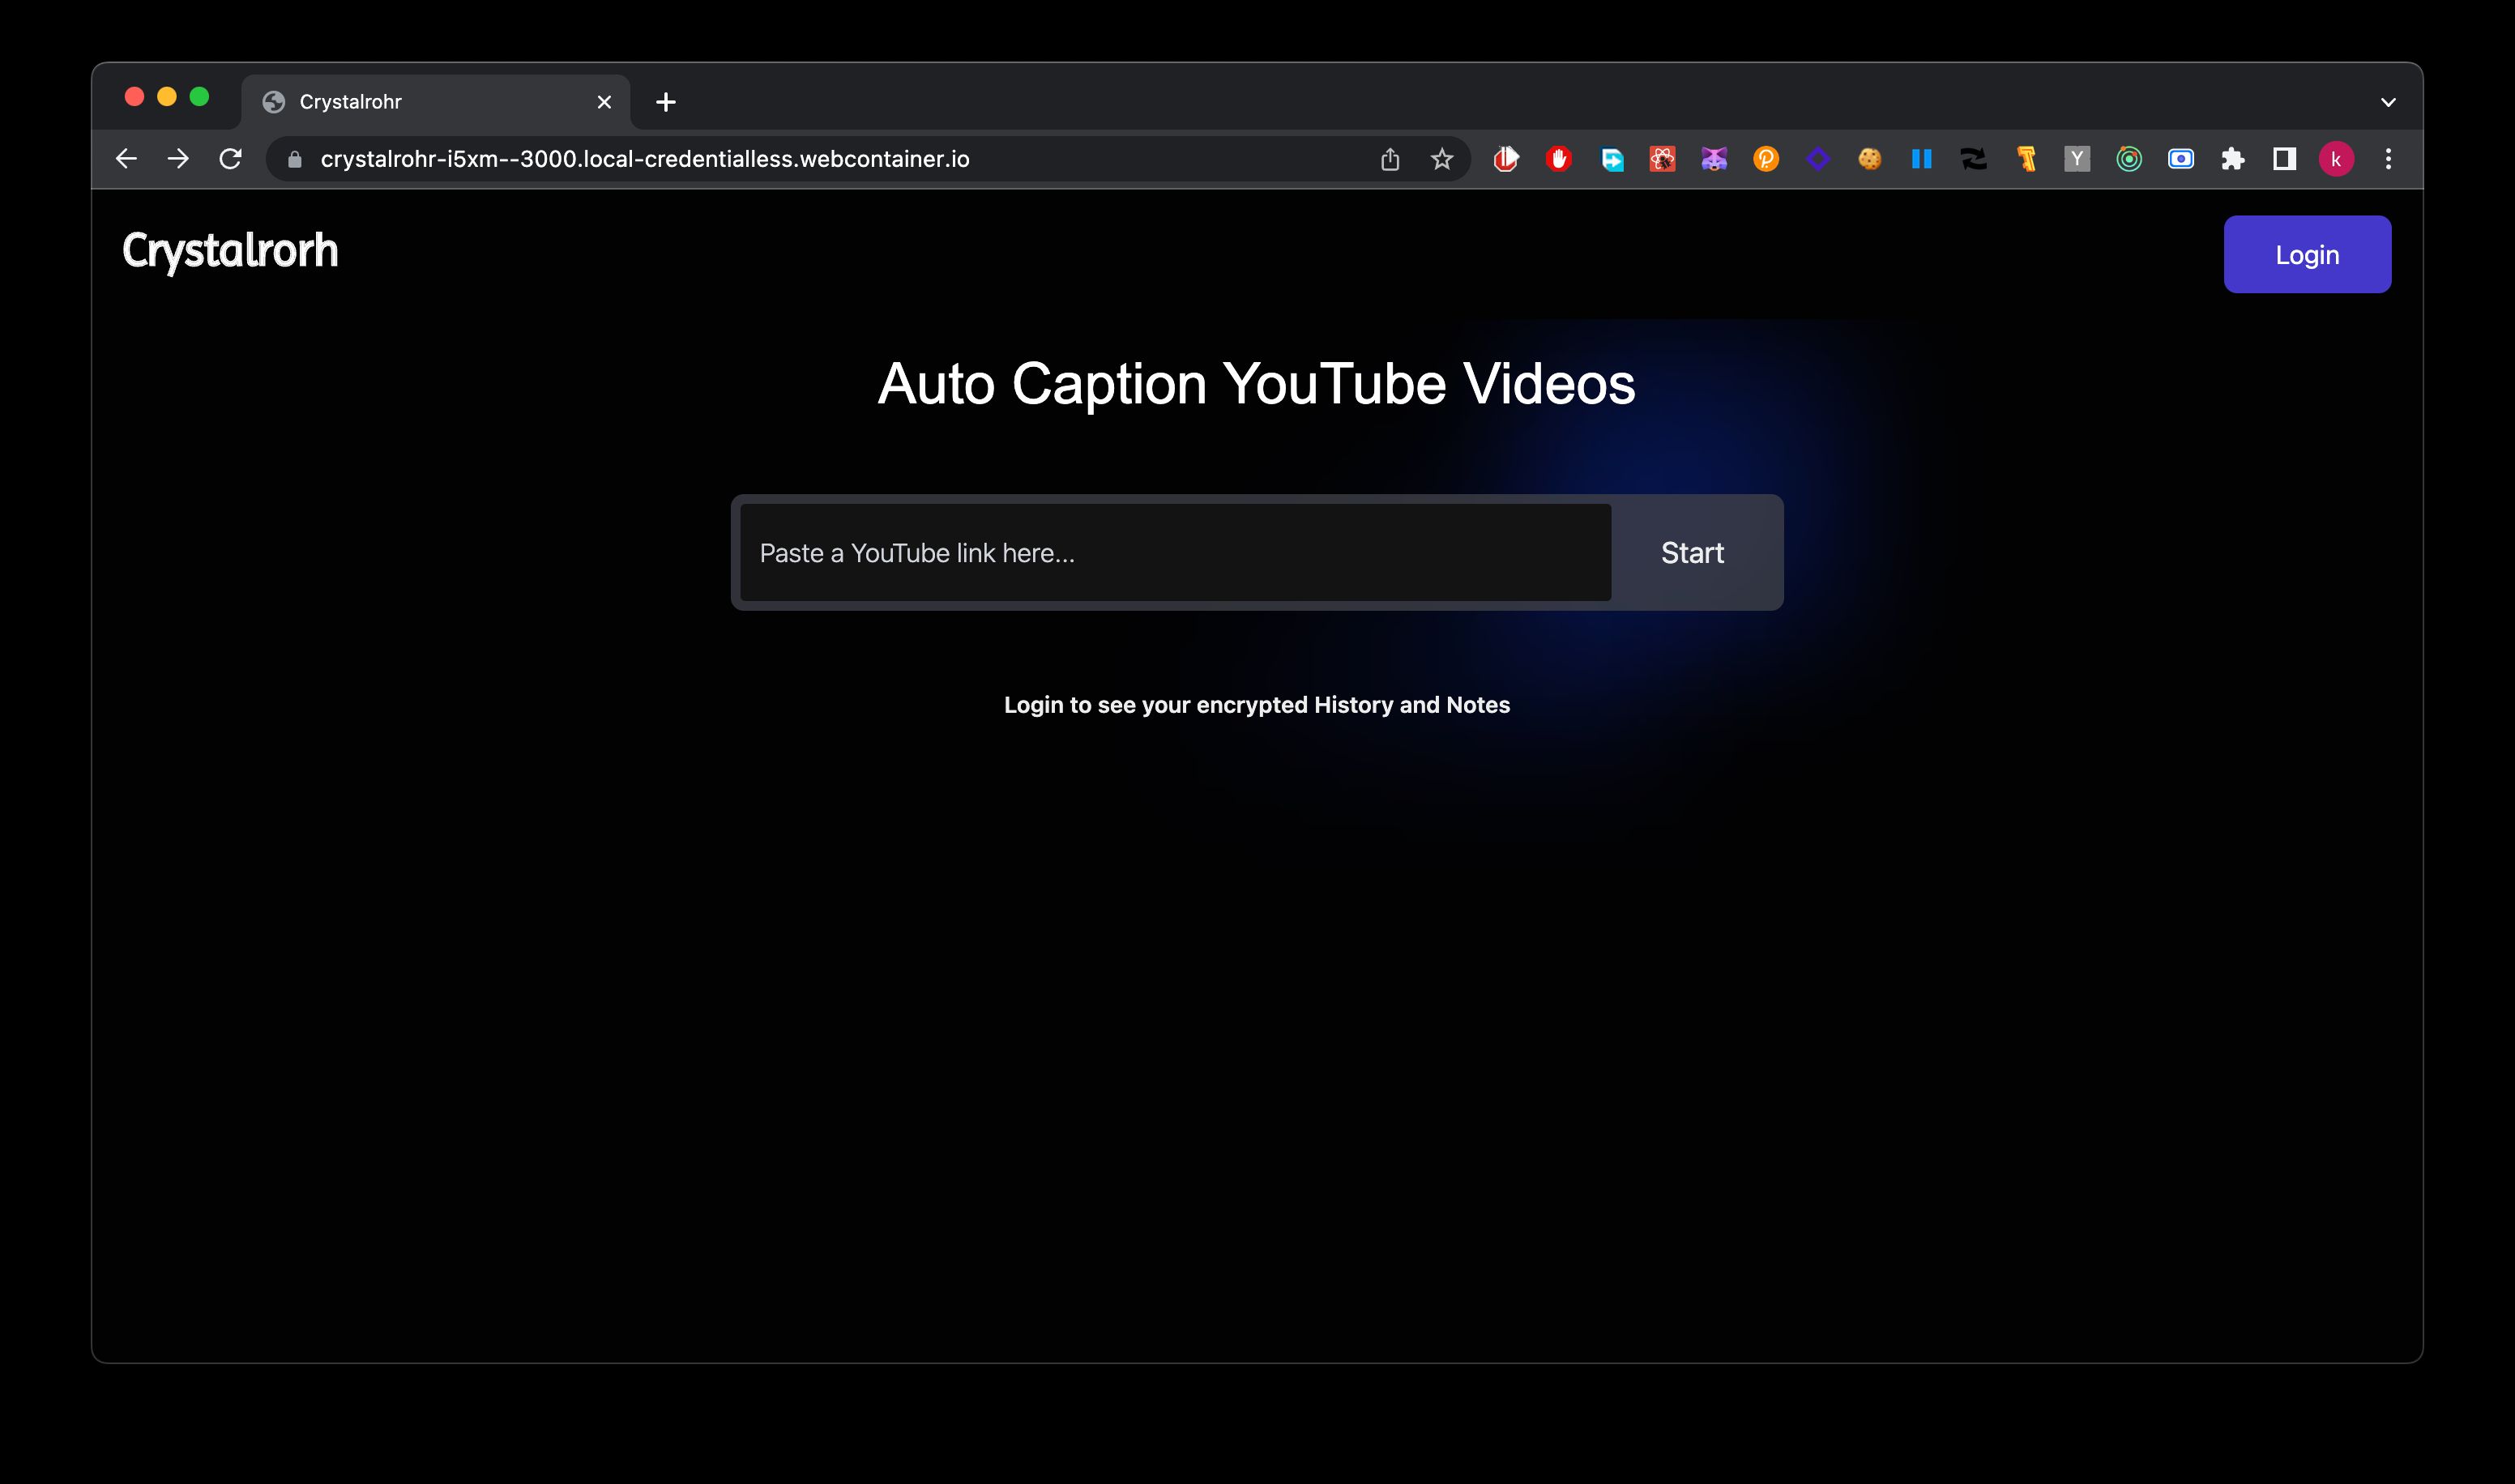Viewport: 2515px width, 1484px height.
Task: Open the Extensions puzzle piece menu
Action: coord(2233,159)
